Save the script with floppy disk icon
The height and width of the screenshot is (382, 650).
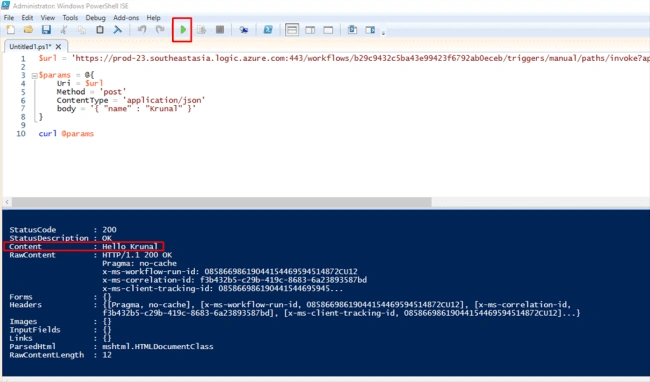click(x=46, y=30)
